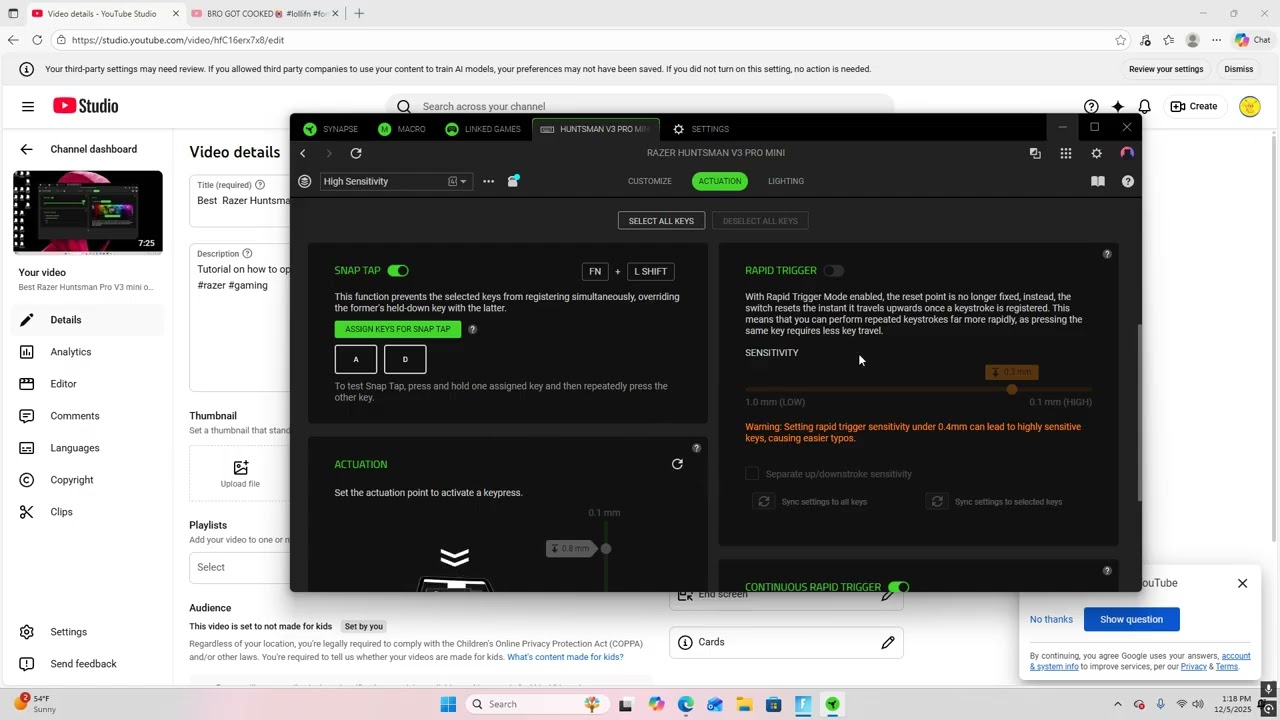Open Microsoft Edge from the taskbar
Screen dimensions: 1280x720
coord(685,704)
